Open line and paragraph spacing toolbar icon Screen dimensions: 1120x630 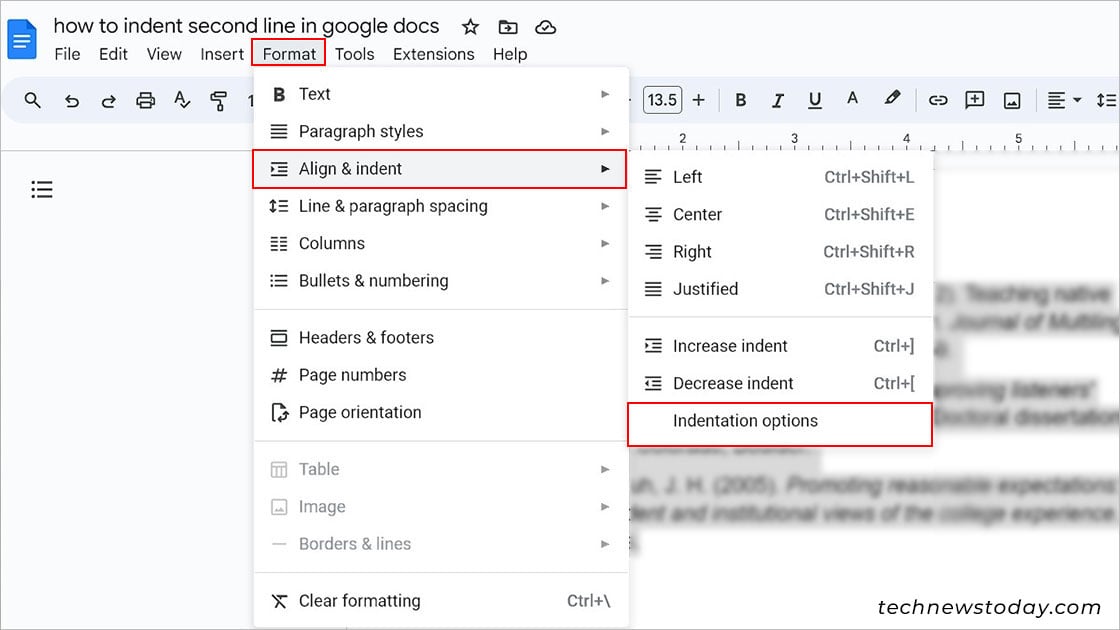1106,101
